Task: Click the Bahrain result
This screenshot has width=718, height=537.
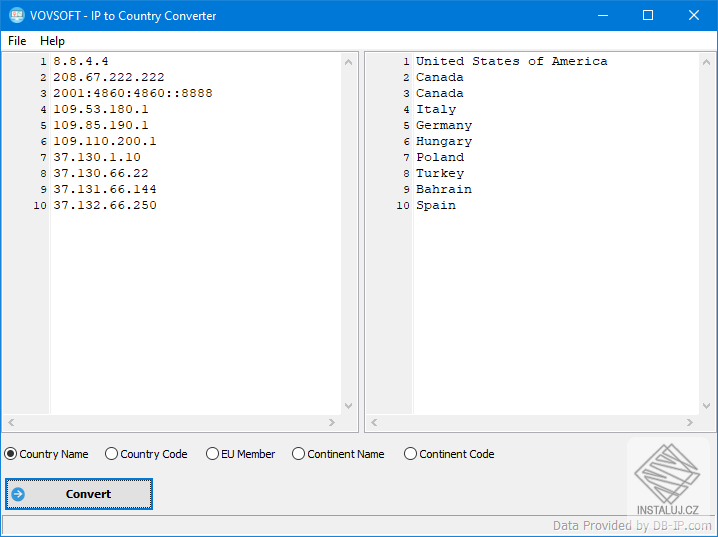Action: [444, 189]
